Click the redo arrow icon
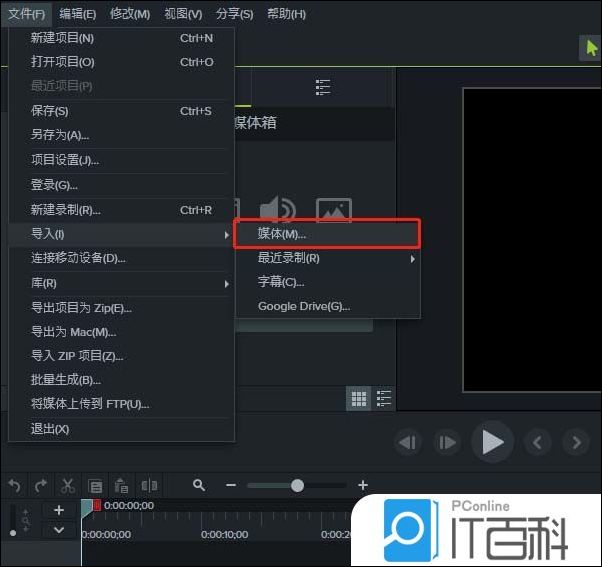Viewport: 602px width, 567px height. (x=41, y=486)
